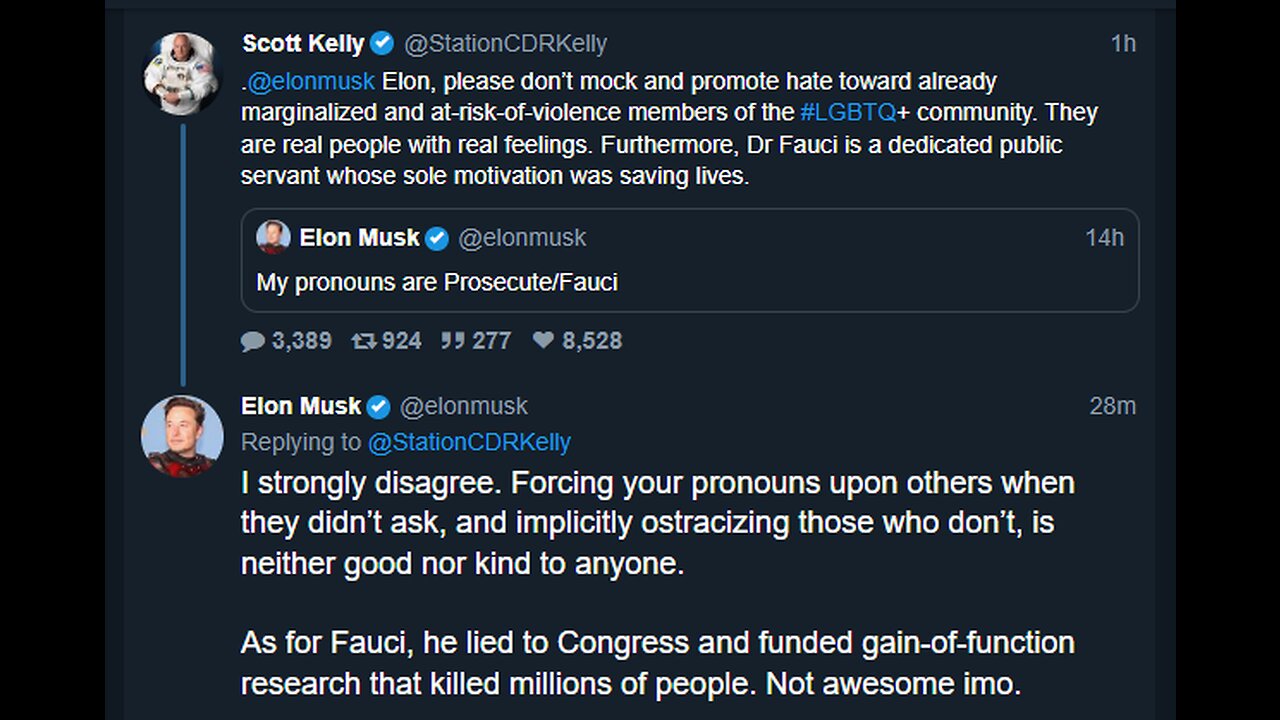
Task: Click verified badge in quoted Elon tweet
Action: pyautogui.click(x=437, y=238)
